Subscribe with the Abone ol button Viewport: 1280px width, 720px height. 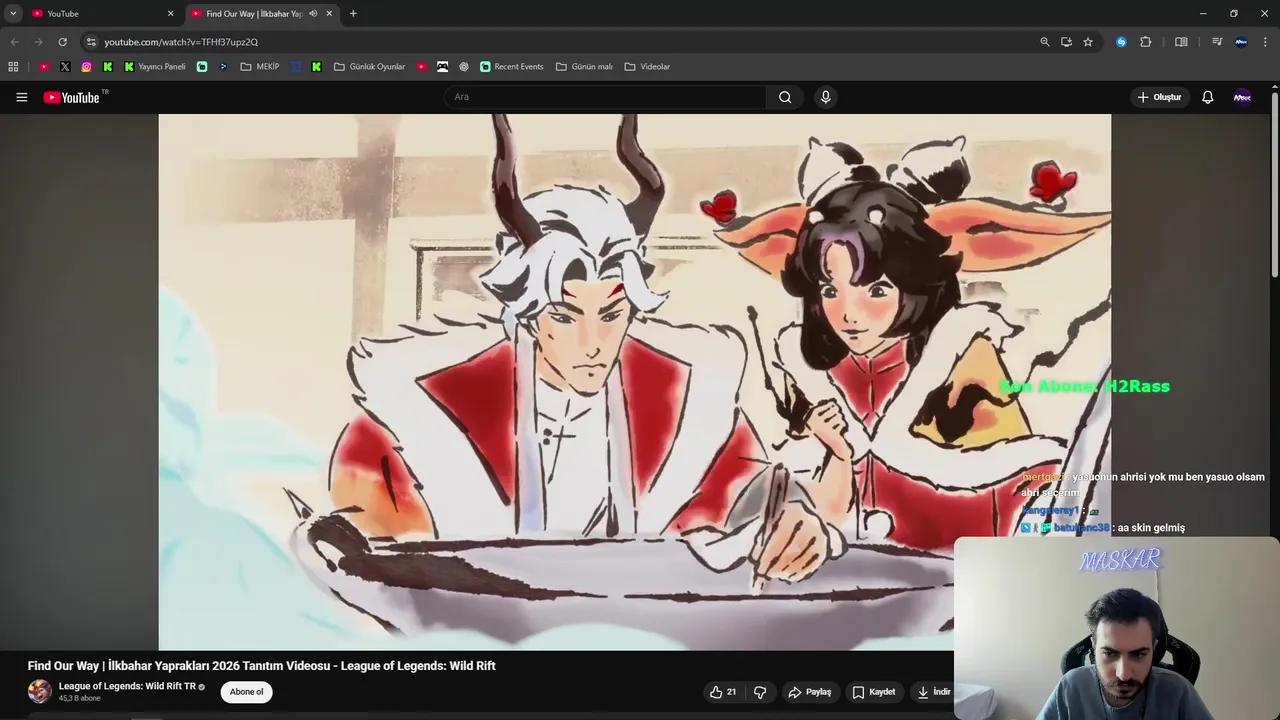point(247,692)
